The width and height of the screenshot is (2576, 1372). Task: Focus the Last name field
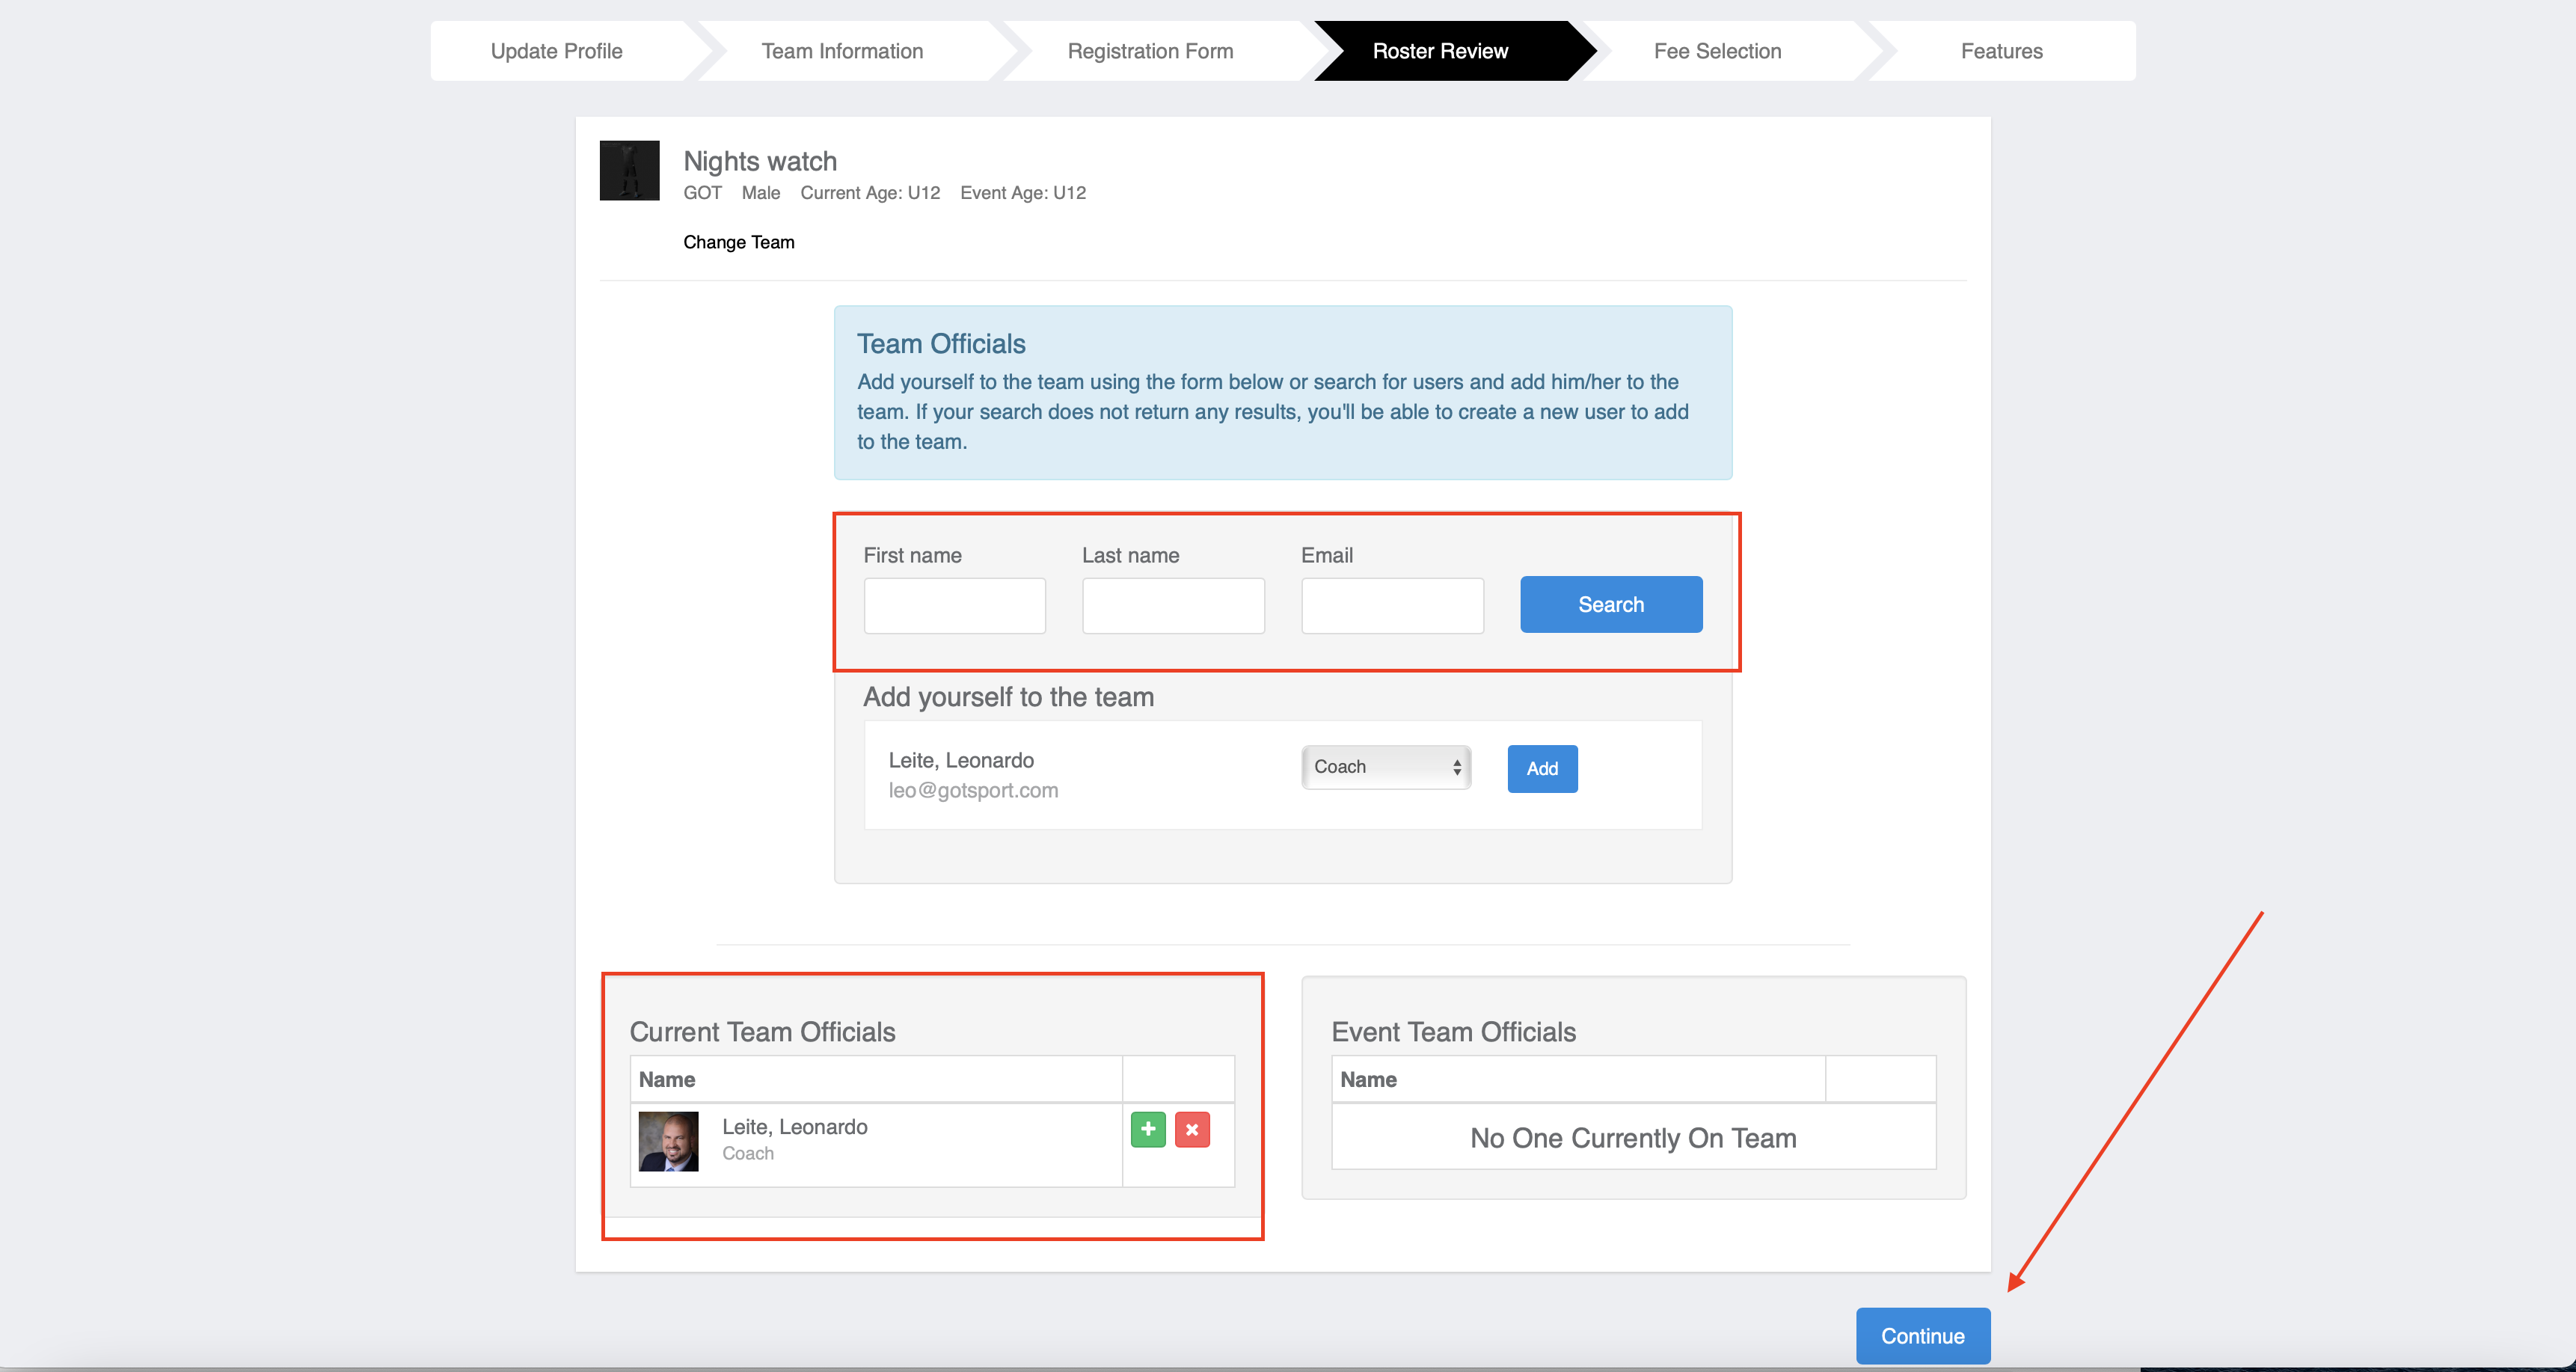point(1173,605)
